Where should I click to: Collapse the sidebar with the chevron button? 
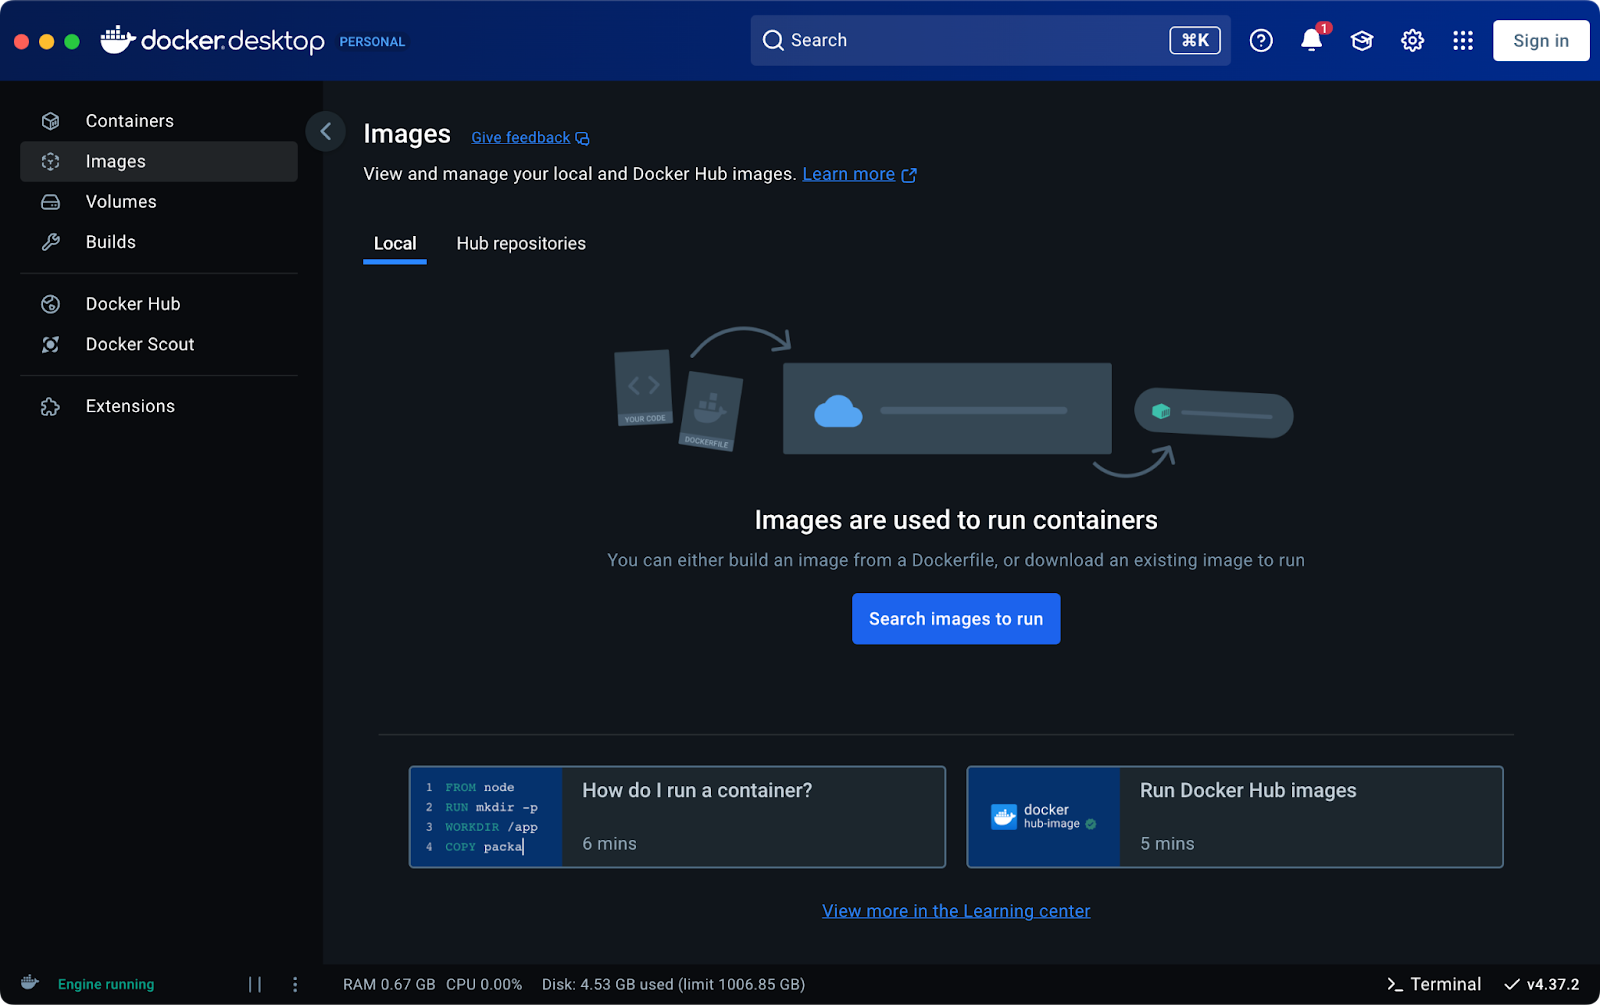[325, 131]
